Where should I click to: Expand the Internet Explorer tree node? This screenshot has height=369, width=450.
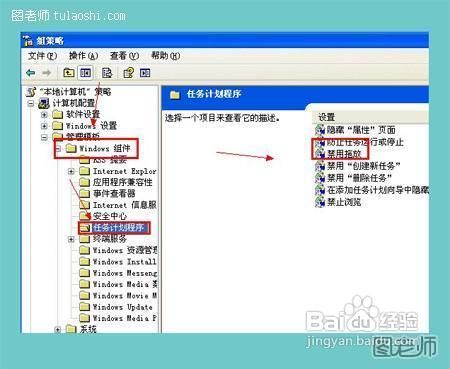pyautogui.click(x=71, y=171)
